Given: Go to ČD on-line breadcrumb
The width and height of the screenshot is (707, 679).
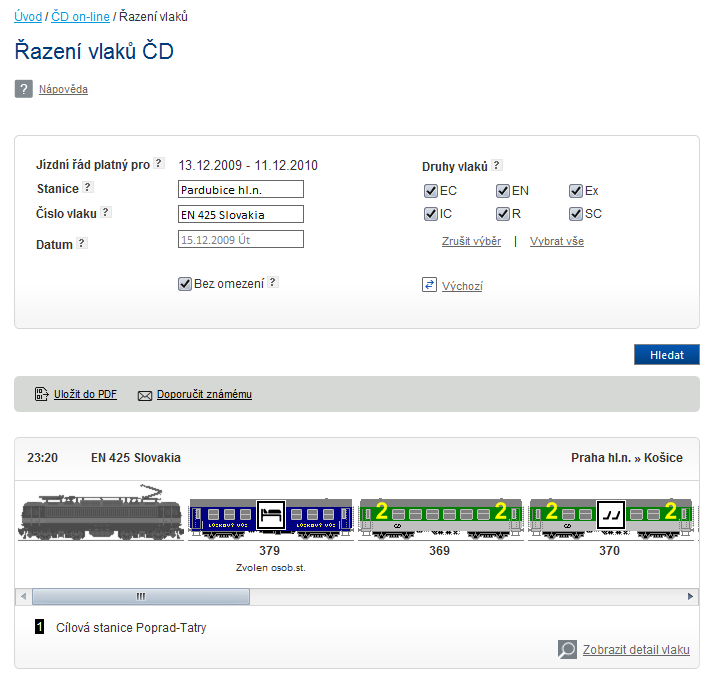Looking at the screenshot, I should (x=79, y=17).
